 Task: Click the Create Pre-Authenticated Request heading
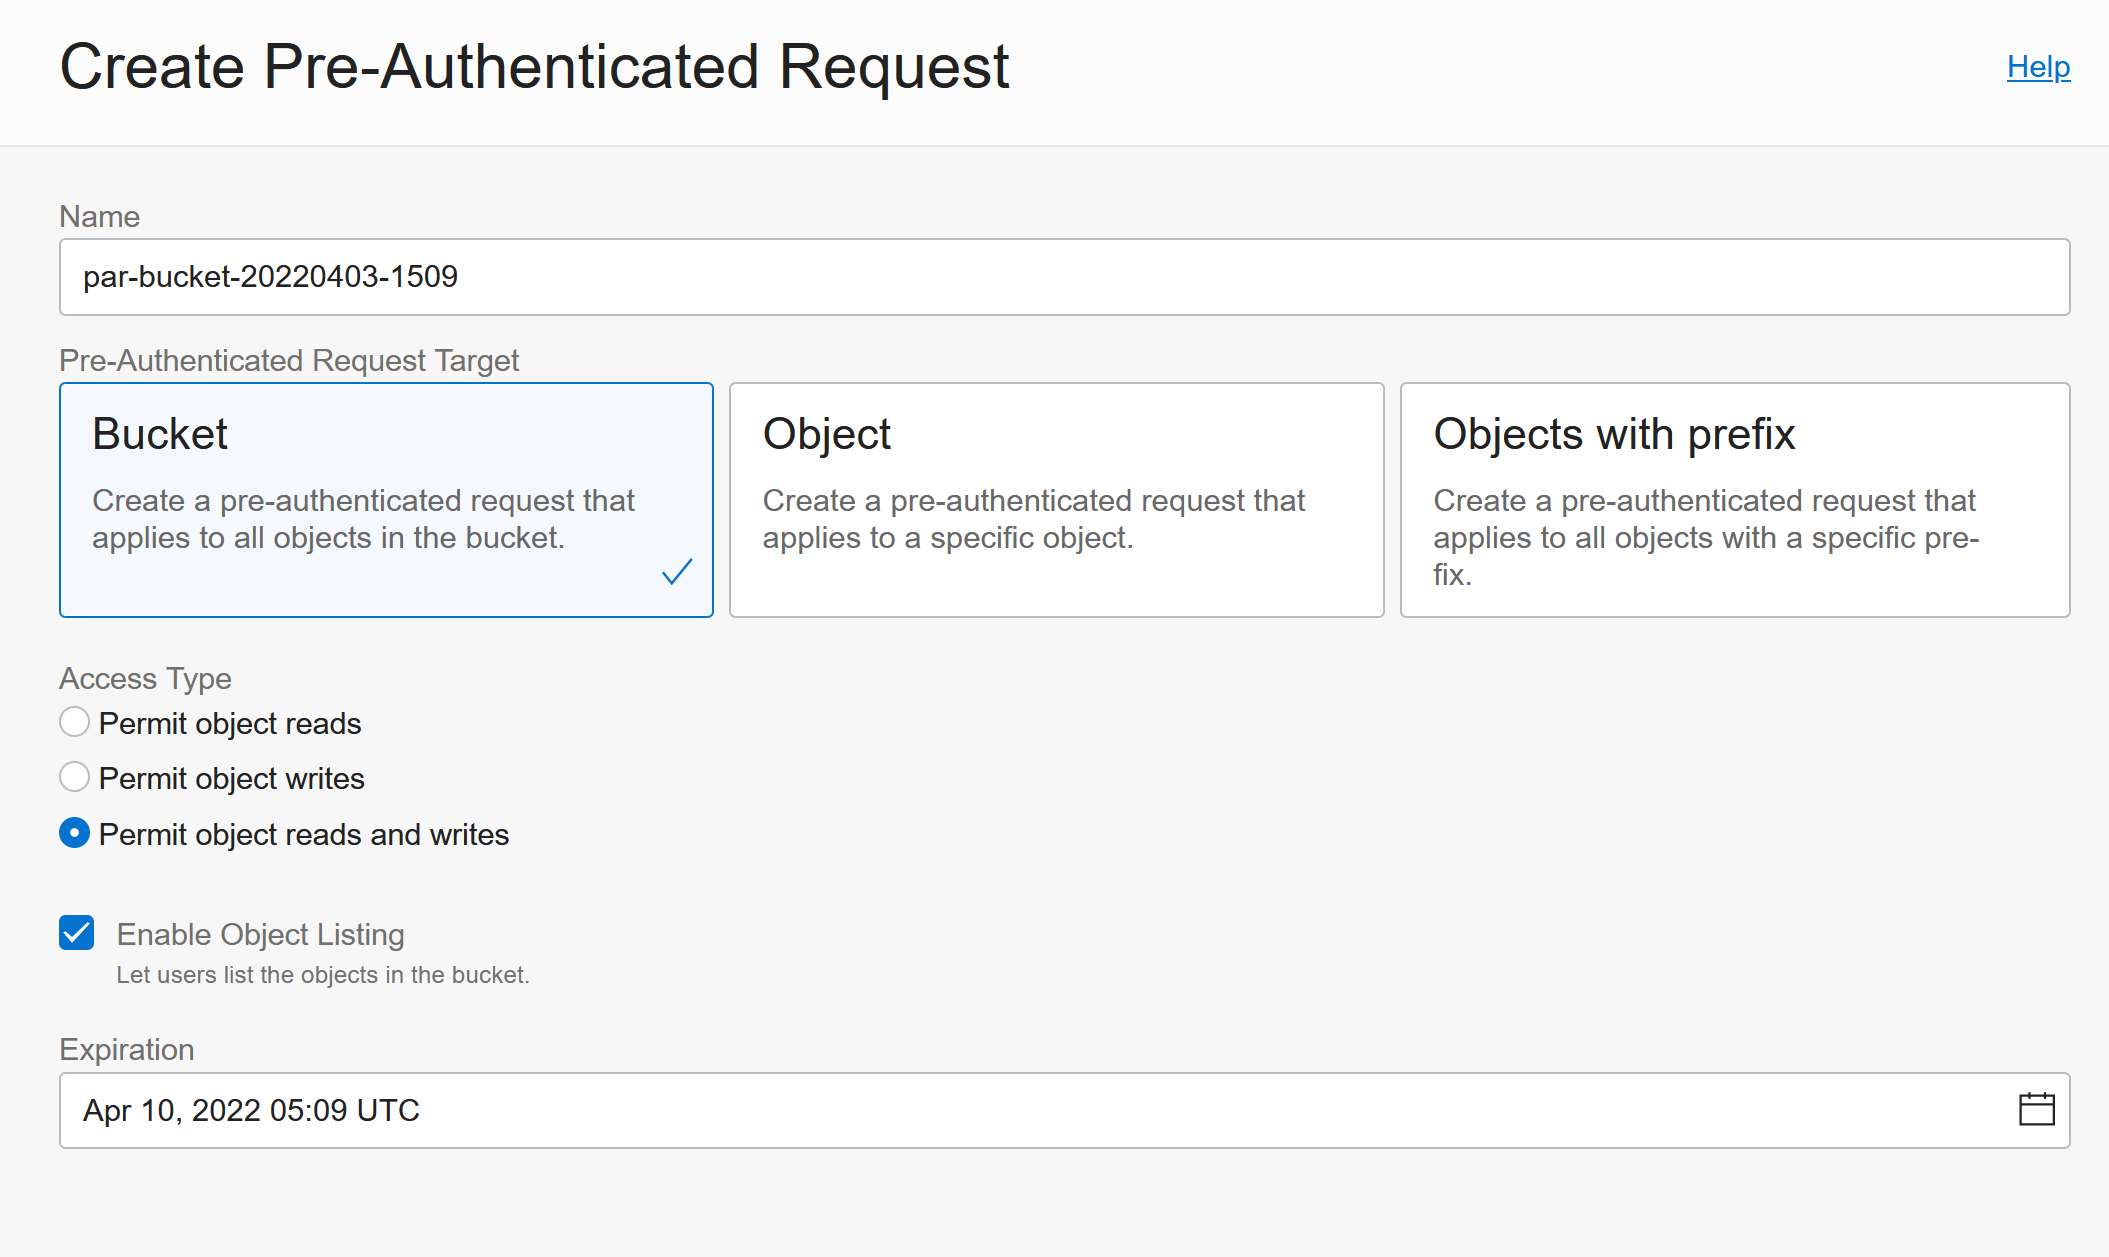point(534,67)
